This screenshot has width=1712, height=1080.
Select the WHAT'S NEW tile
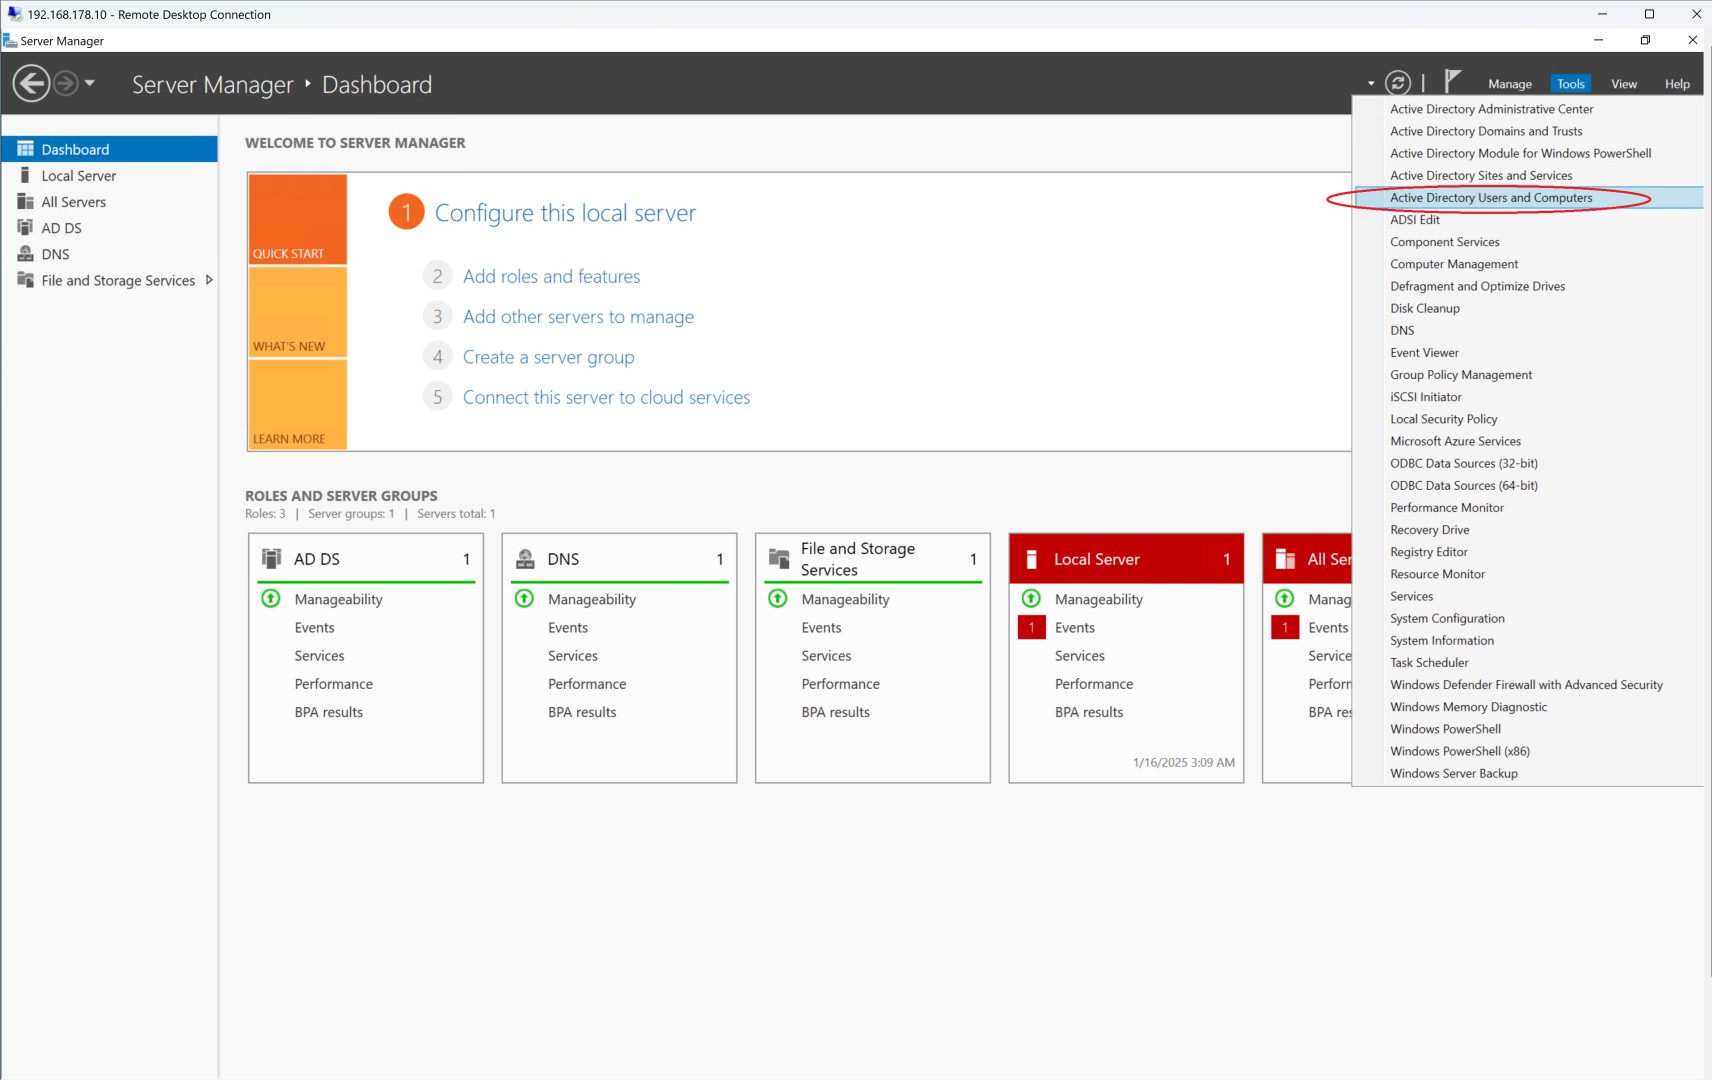coord(297,313)
